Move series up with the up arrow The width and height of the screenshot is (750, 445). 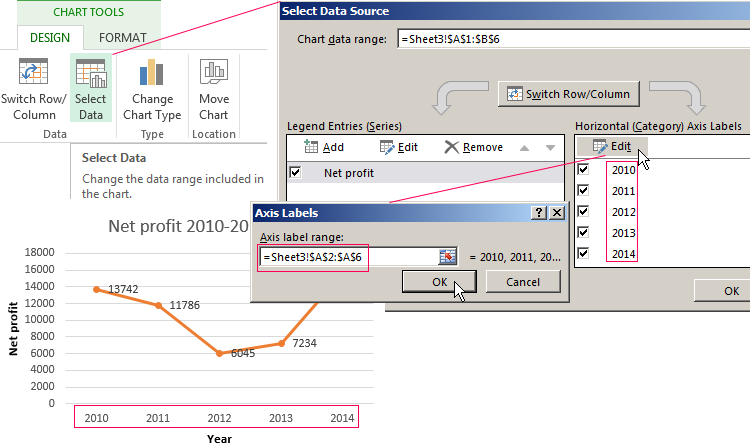(524, 148)
